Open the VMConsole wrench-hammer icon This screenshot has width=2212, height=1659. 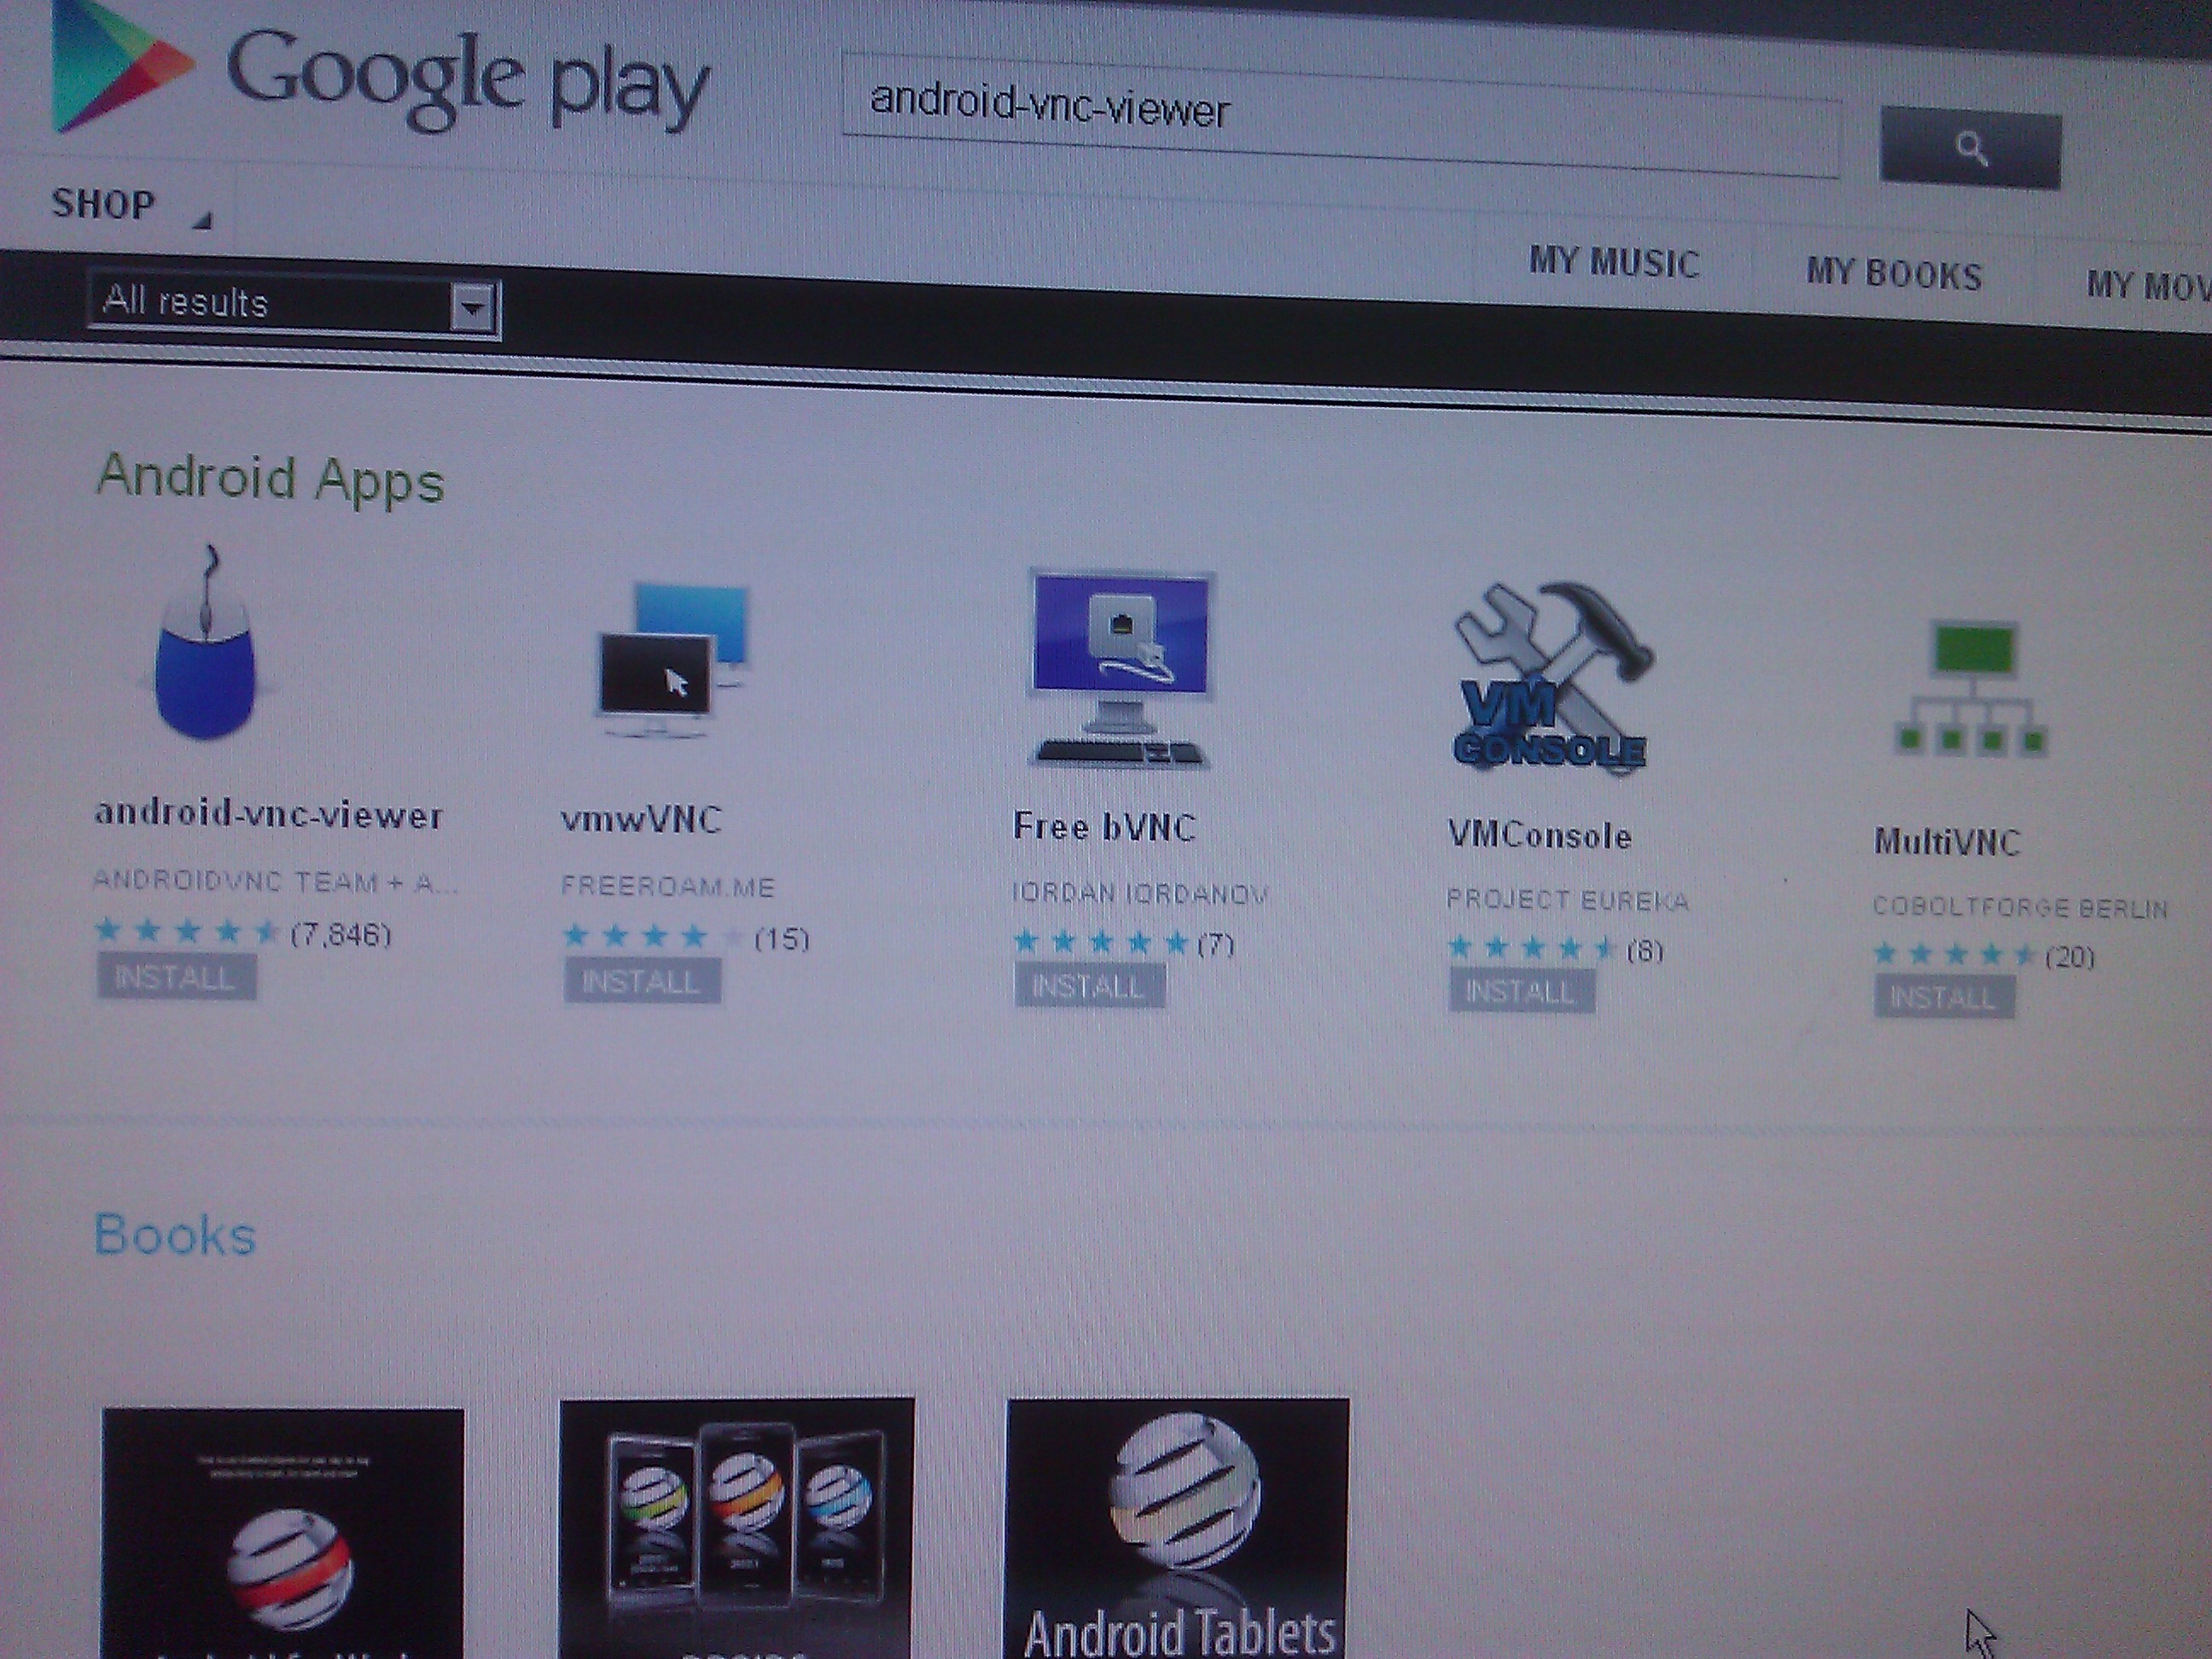pos(1551,675)
